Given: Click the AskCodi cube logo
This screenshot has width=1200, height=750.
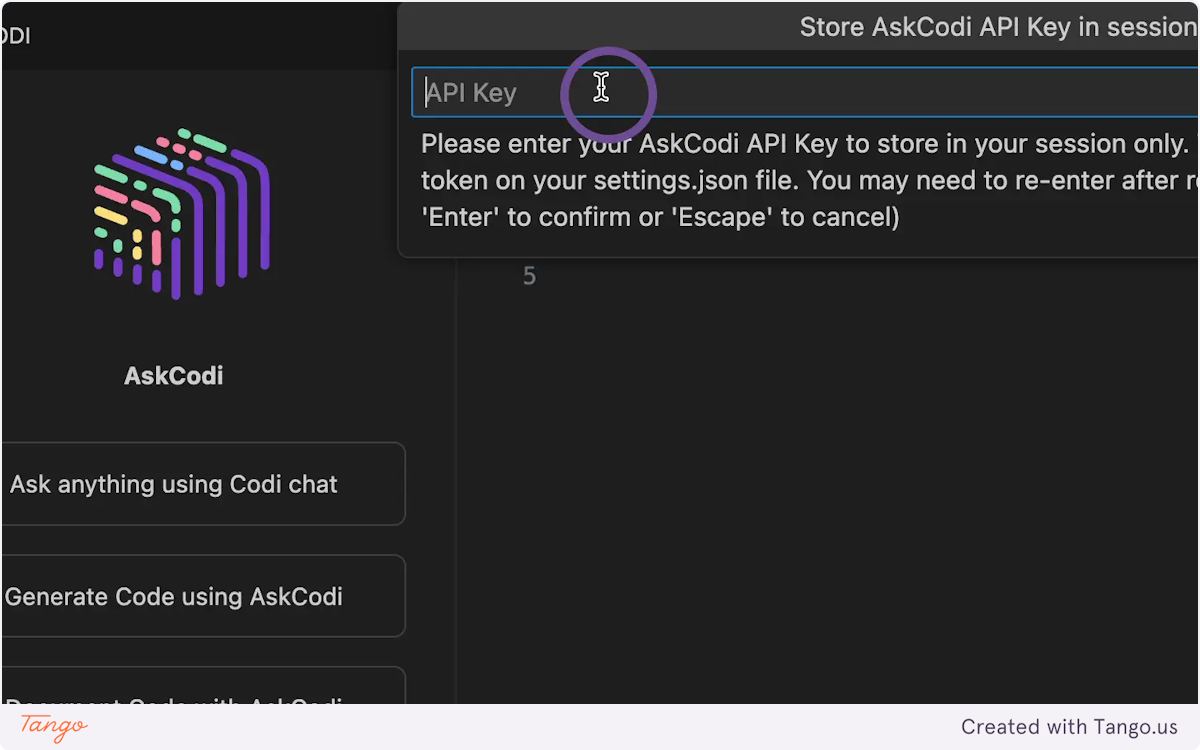Looking at the screenshot, I should (x=181, y=213).
